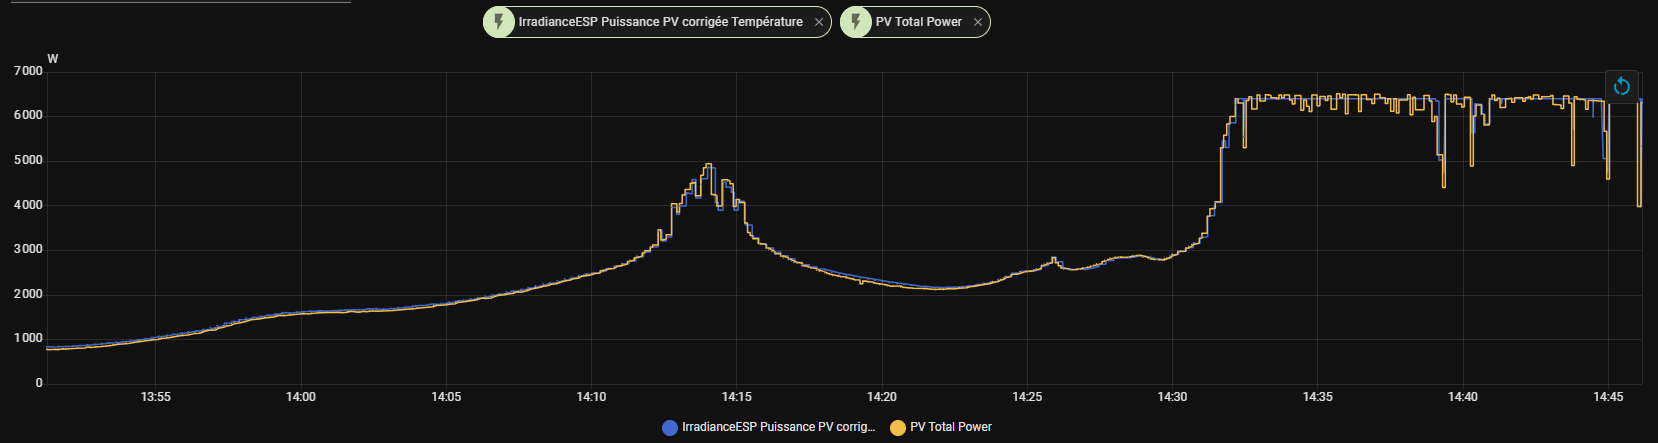Click the blue legend color dot
The image size is (1658, 443).
670,428
